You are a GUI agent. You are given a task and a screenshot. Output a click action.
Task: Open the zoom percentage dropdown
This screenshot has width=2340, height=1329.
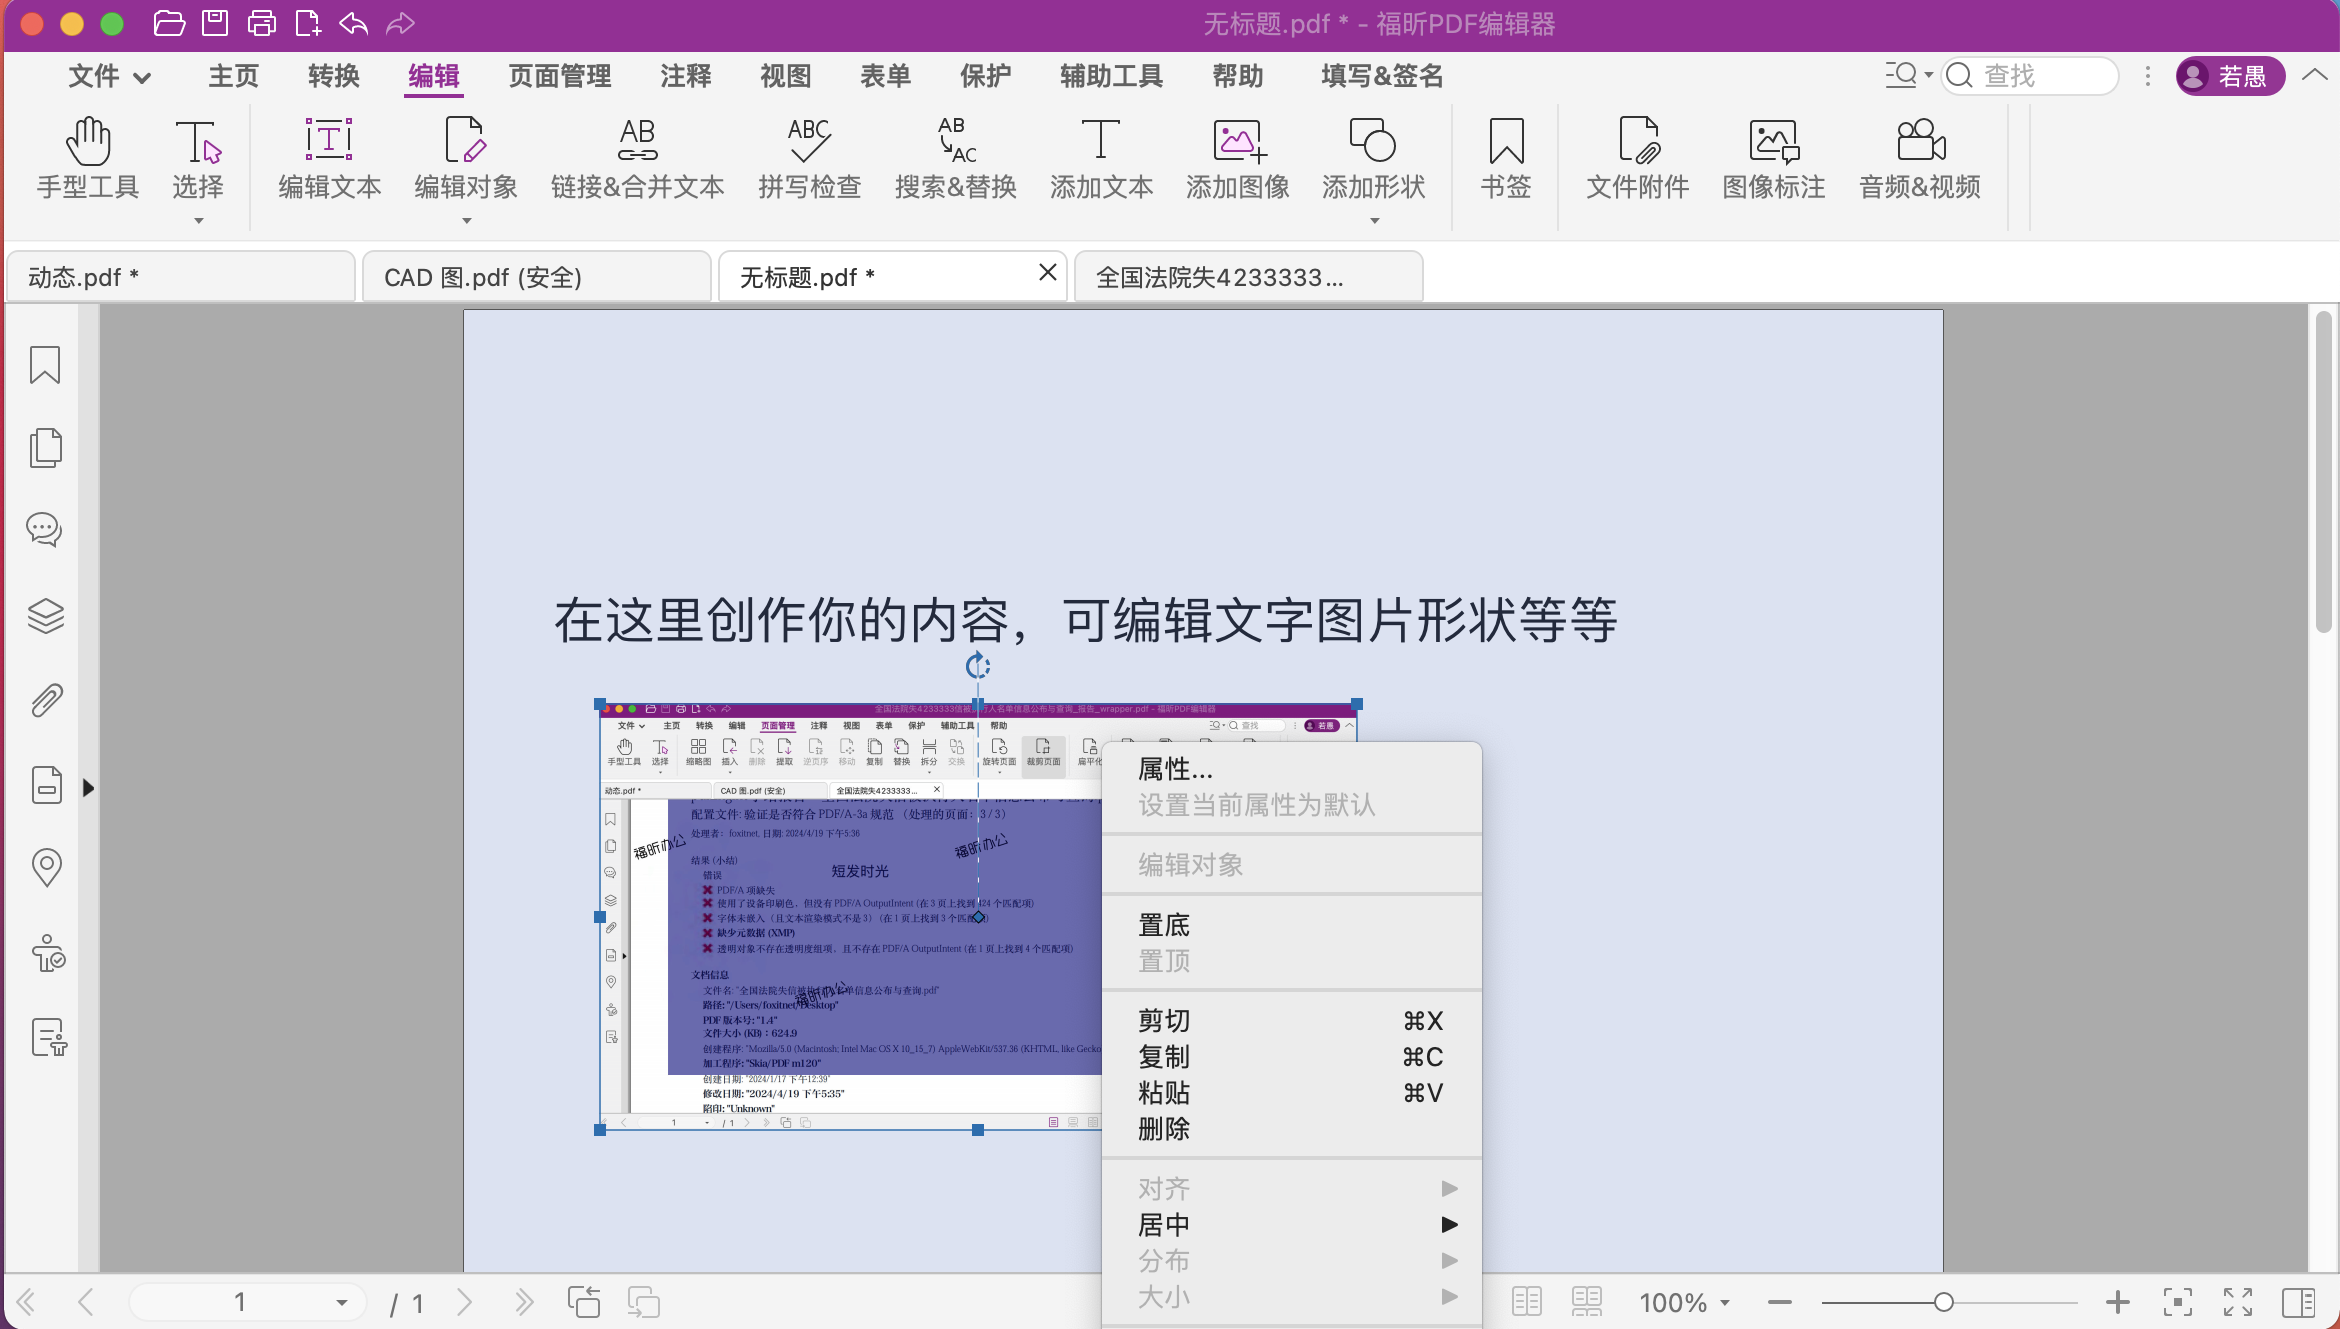pos(1725,1302)
